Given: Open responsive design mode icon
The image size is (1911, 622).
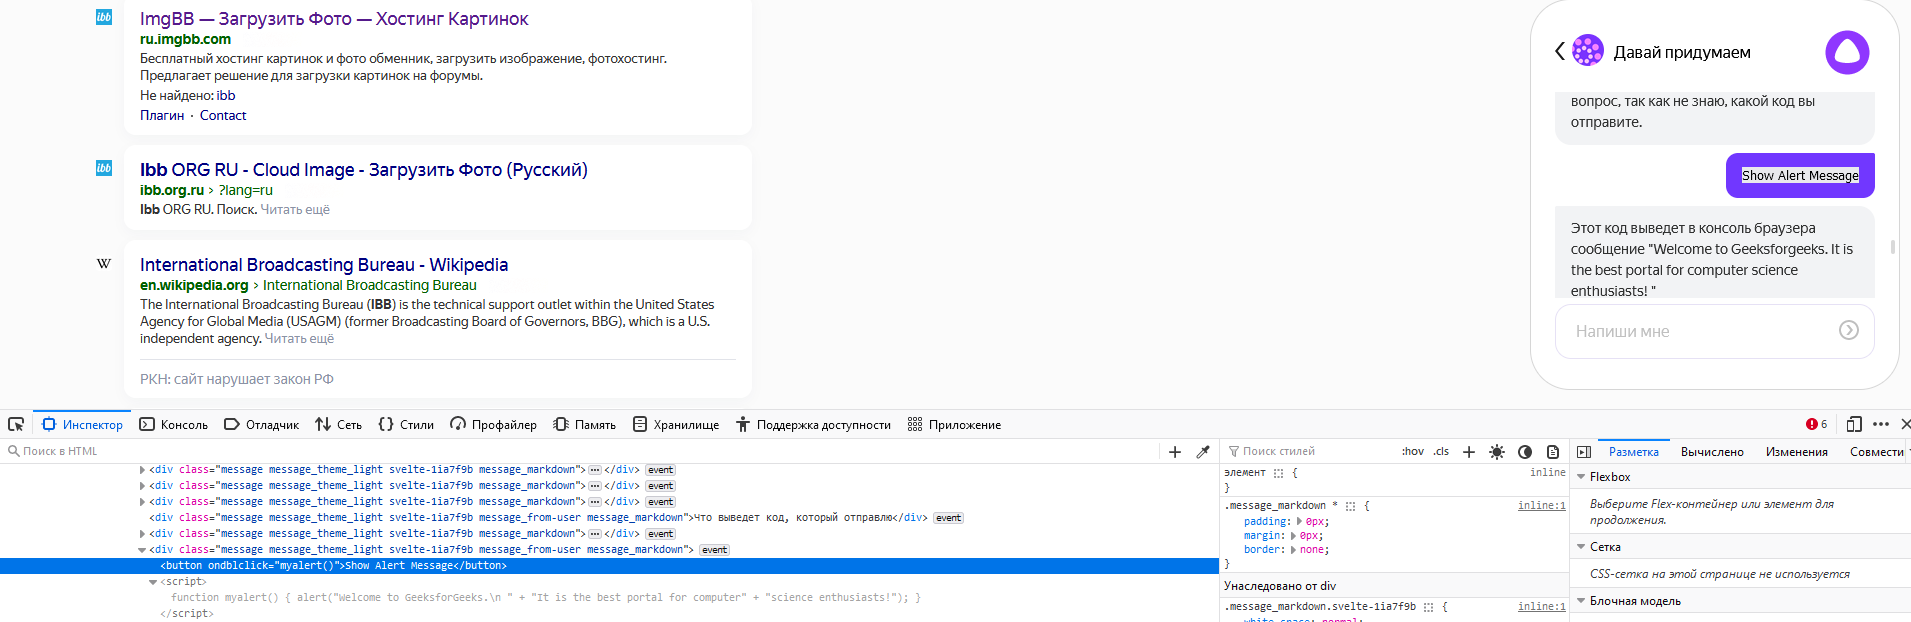Looking at the screenshot, I should click(x=1854, y=424).
